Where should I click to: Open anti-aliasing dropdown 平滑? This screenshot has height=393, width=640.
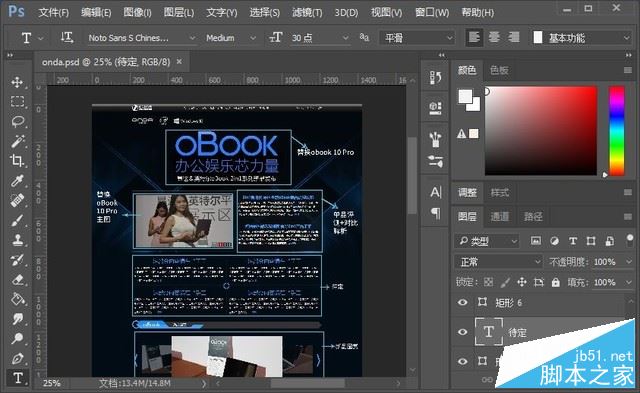pyautogui.click(x=417, y=38)
